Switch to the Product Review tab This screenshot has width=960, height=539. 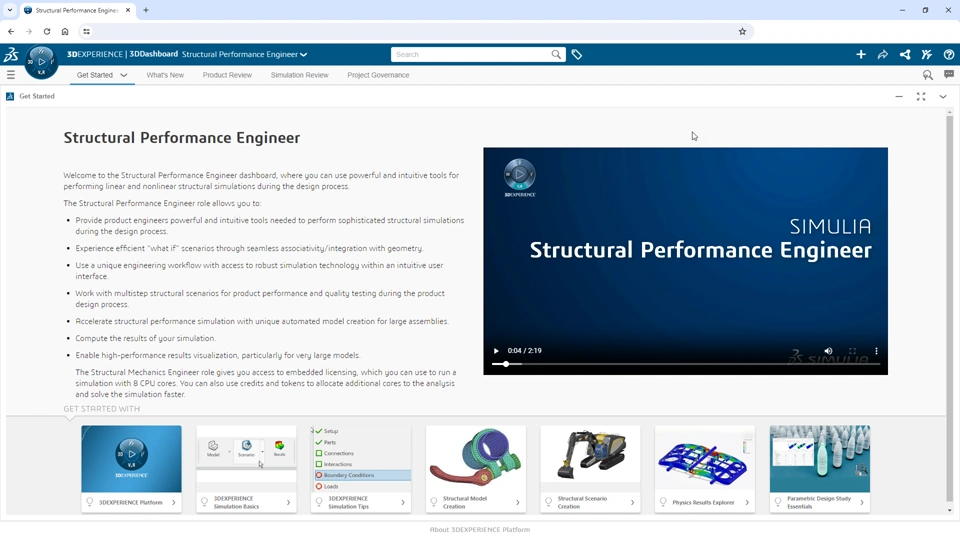(227, 75)
